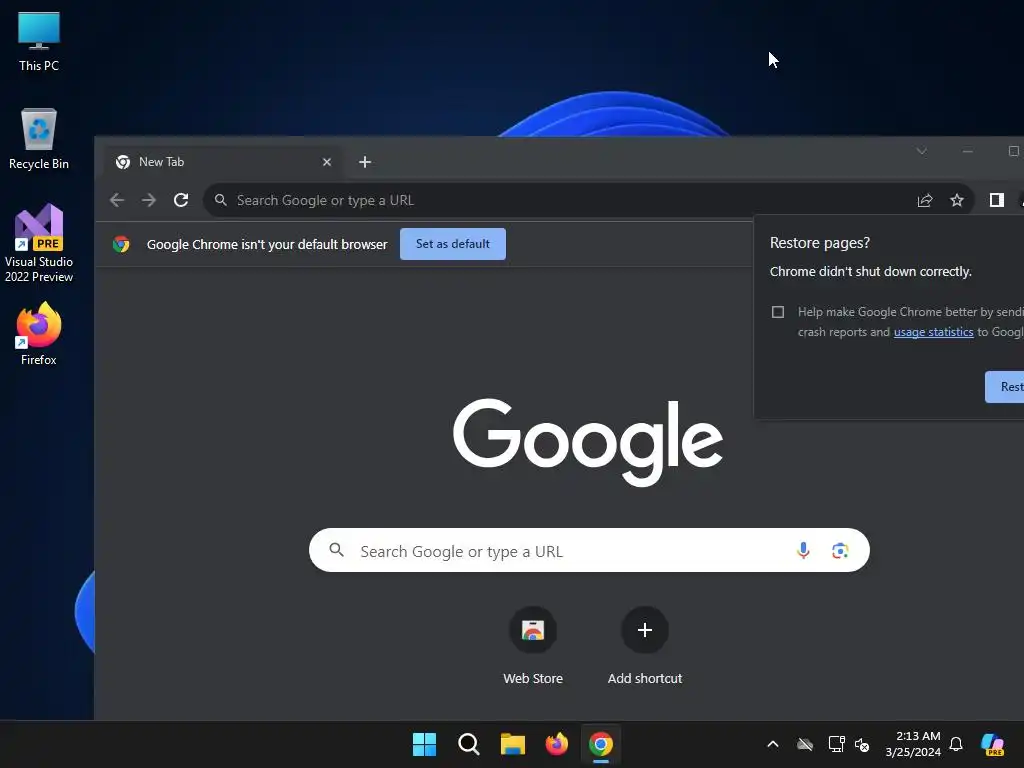Image resolution: width=1024 pixels, height=768 pixels.
Task: Click the Add shortcut tile
Action: coord(645,646)
